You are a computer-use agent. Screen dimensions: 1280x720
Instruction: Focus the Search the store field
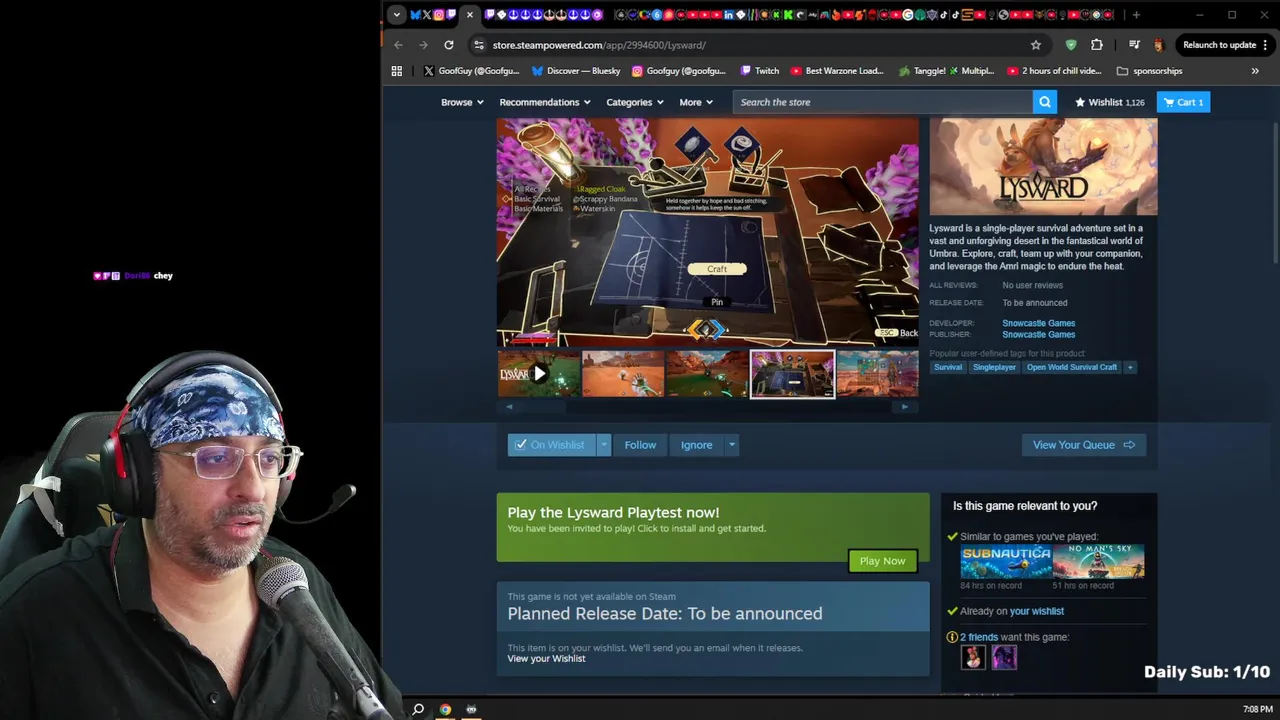coord(883,102)
